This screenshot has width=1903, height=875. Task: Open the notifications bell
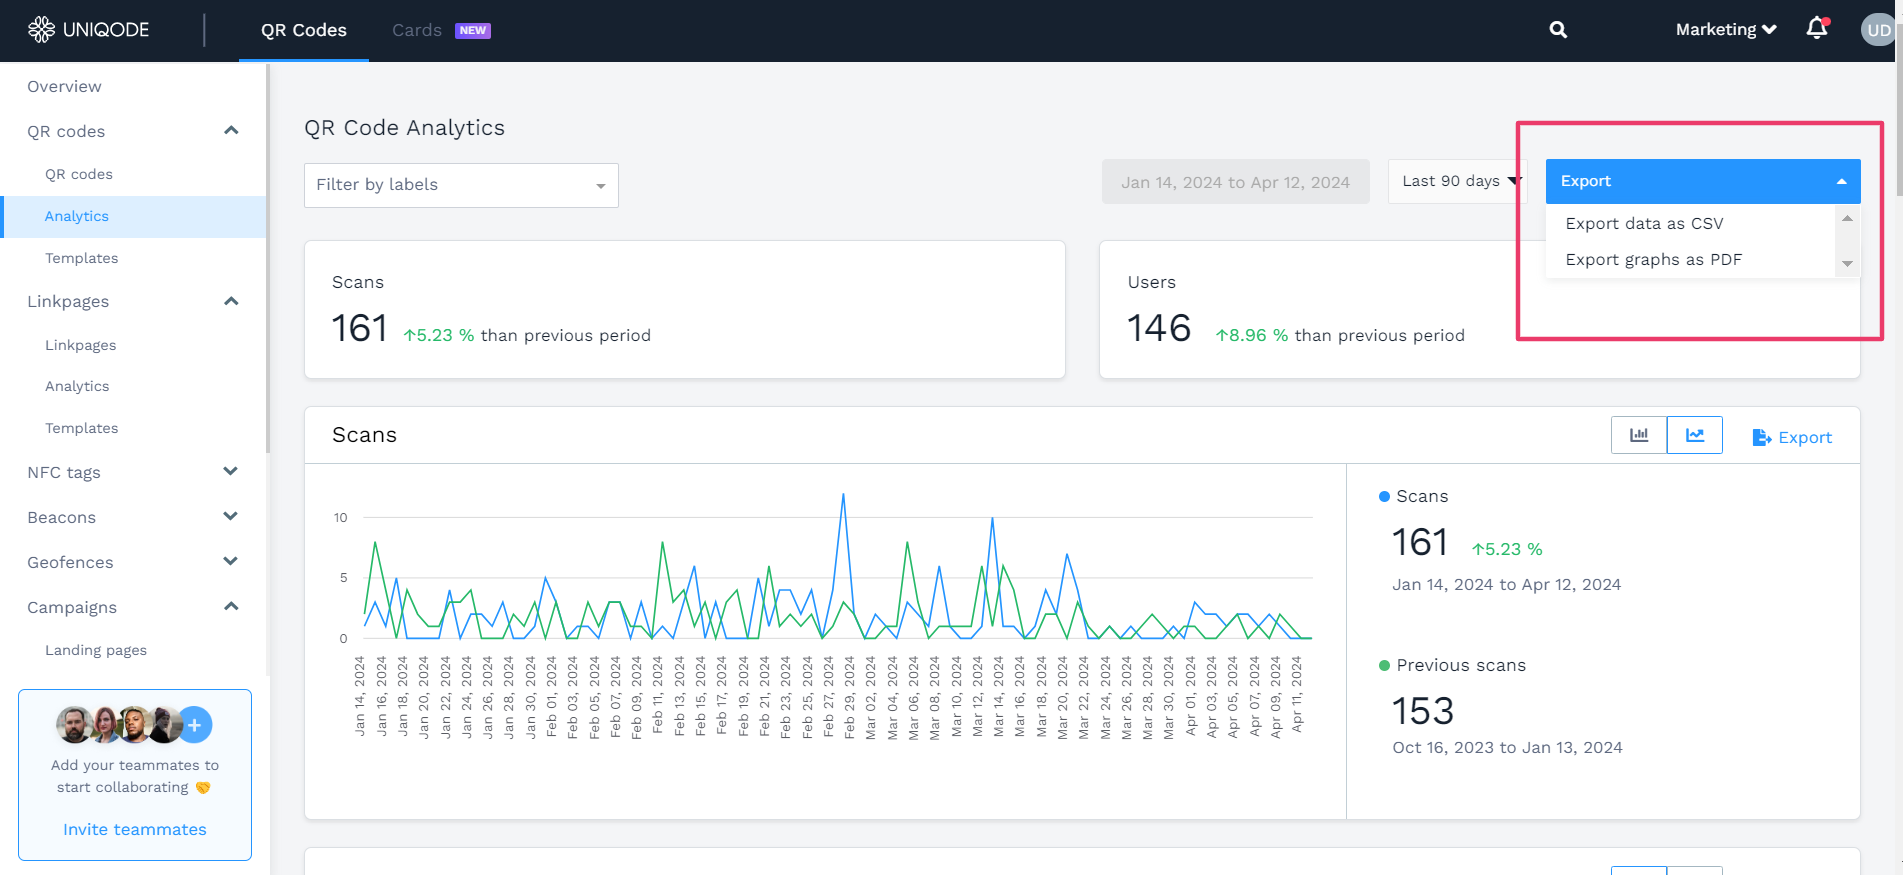(1817, 29)
